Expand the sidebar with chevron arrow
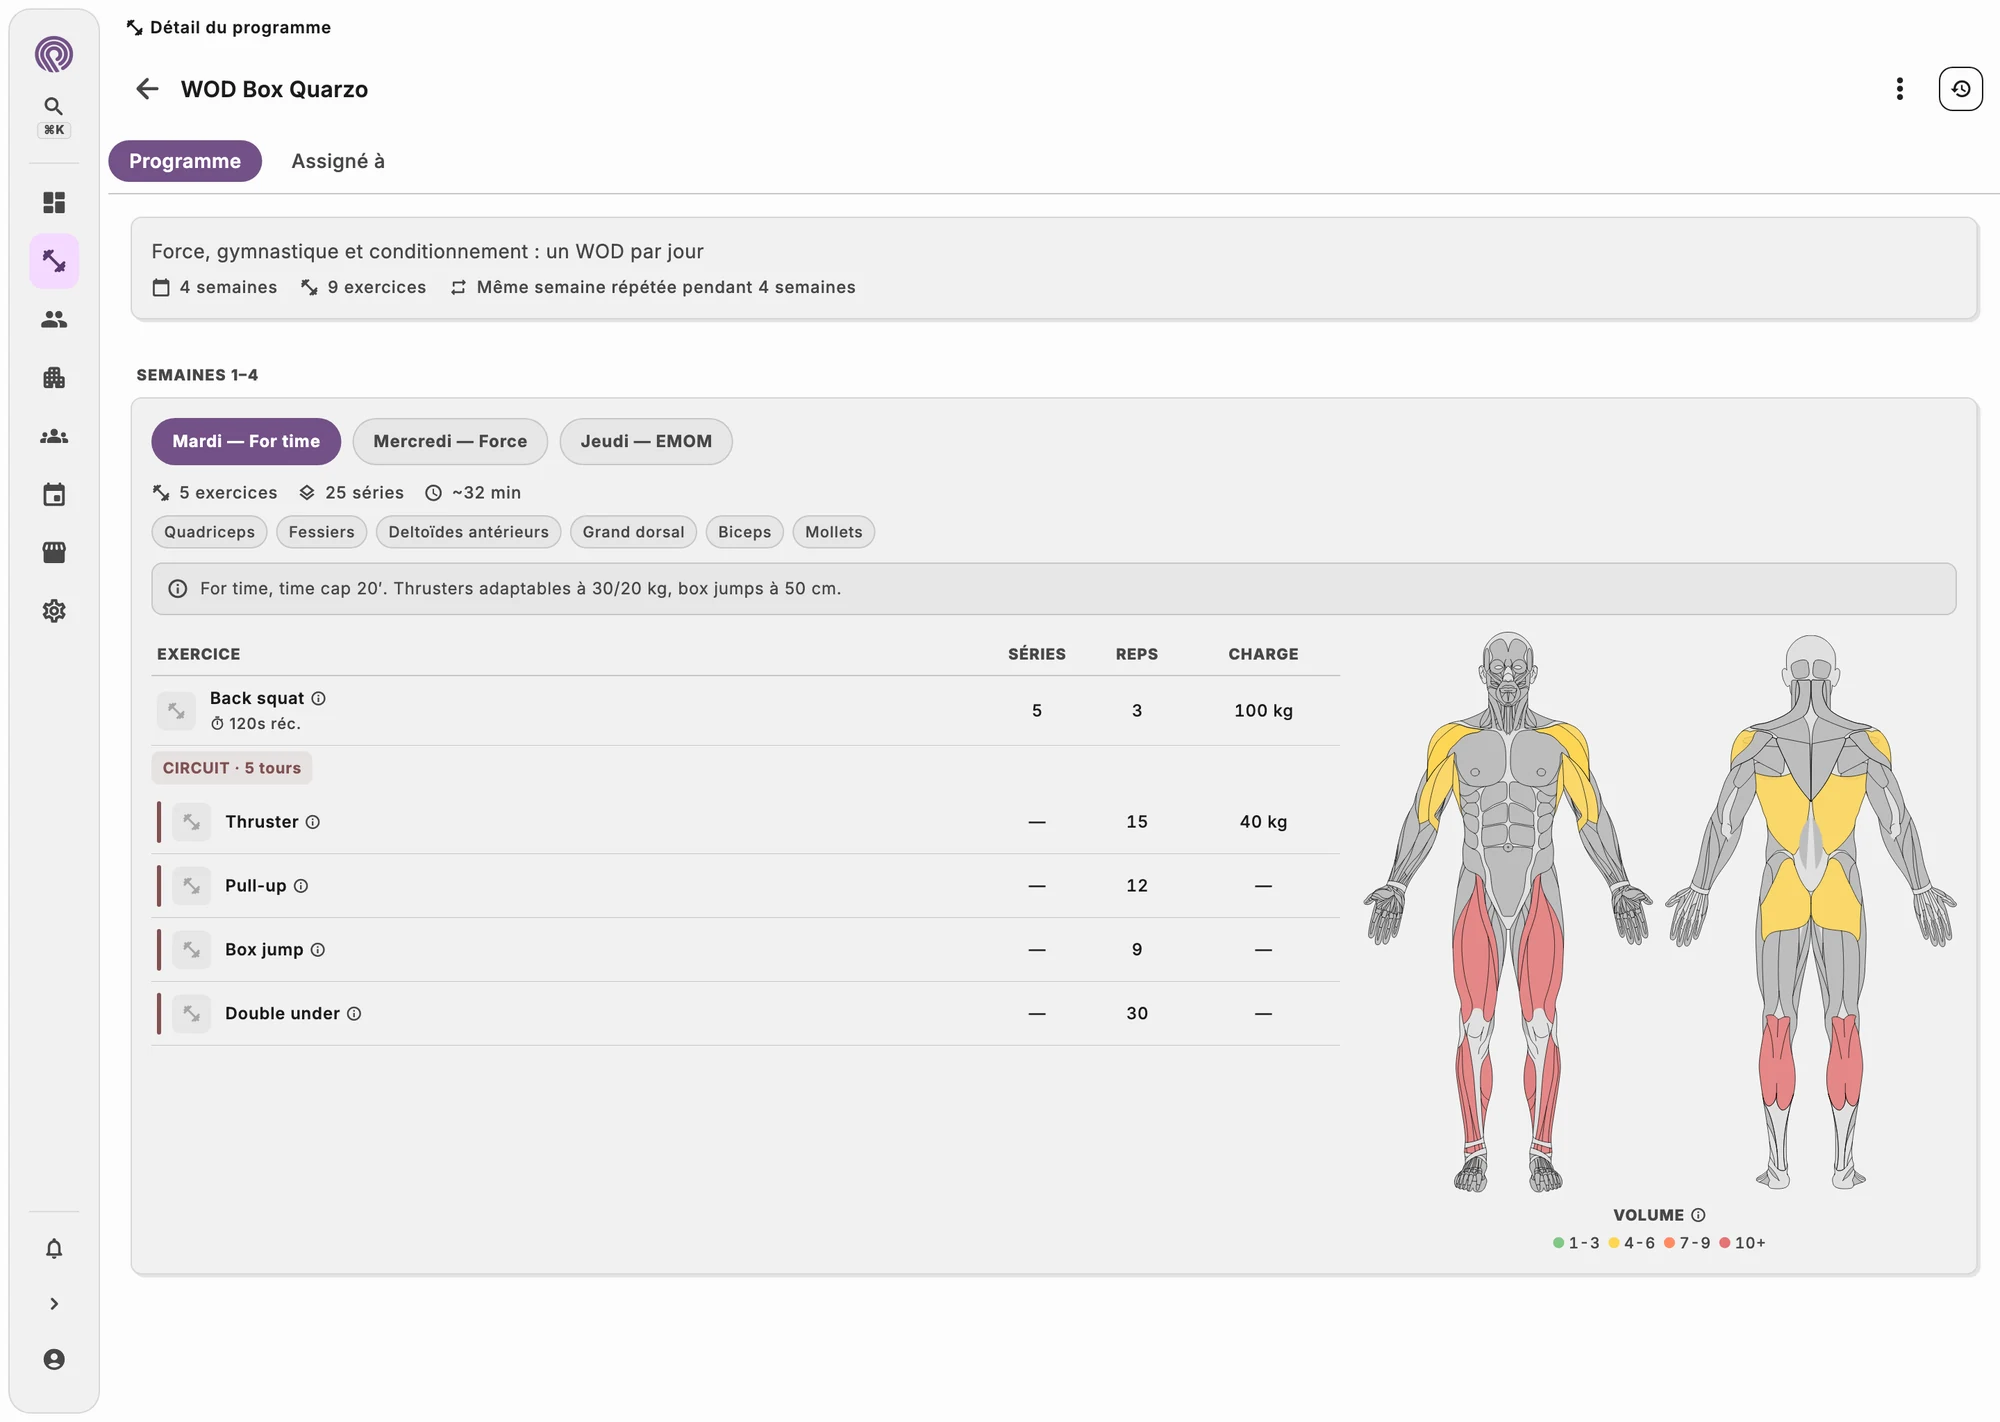The image size is (2000, 1422). coord(54,1304)
